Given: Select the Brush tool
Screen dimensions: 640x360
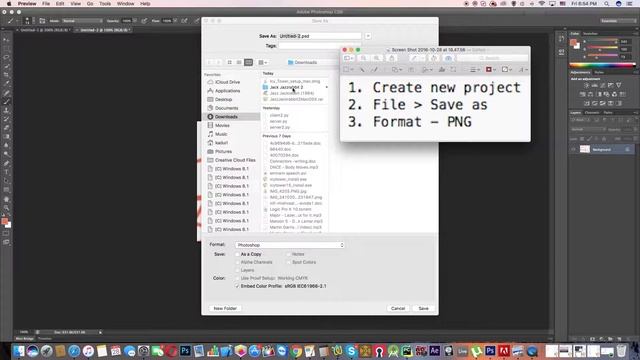Looking at the screenshot, I should (x=6, y=101).
